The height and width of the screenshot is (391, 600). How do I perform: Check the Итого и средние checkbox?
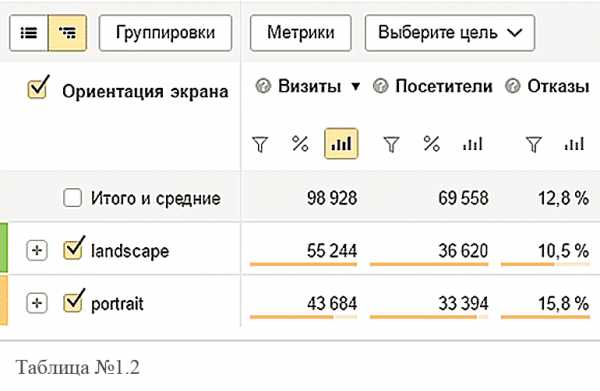click(x=72, y=198)
